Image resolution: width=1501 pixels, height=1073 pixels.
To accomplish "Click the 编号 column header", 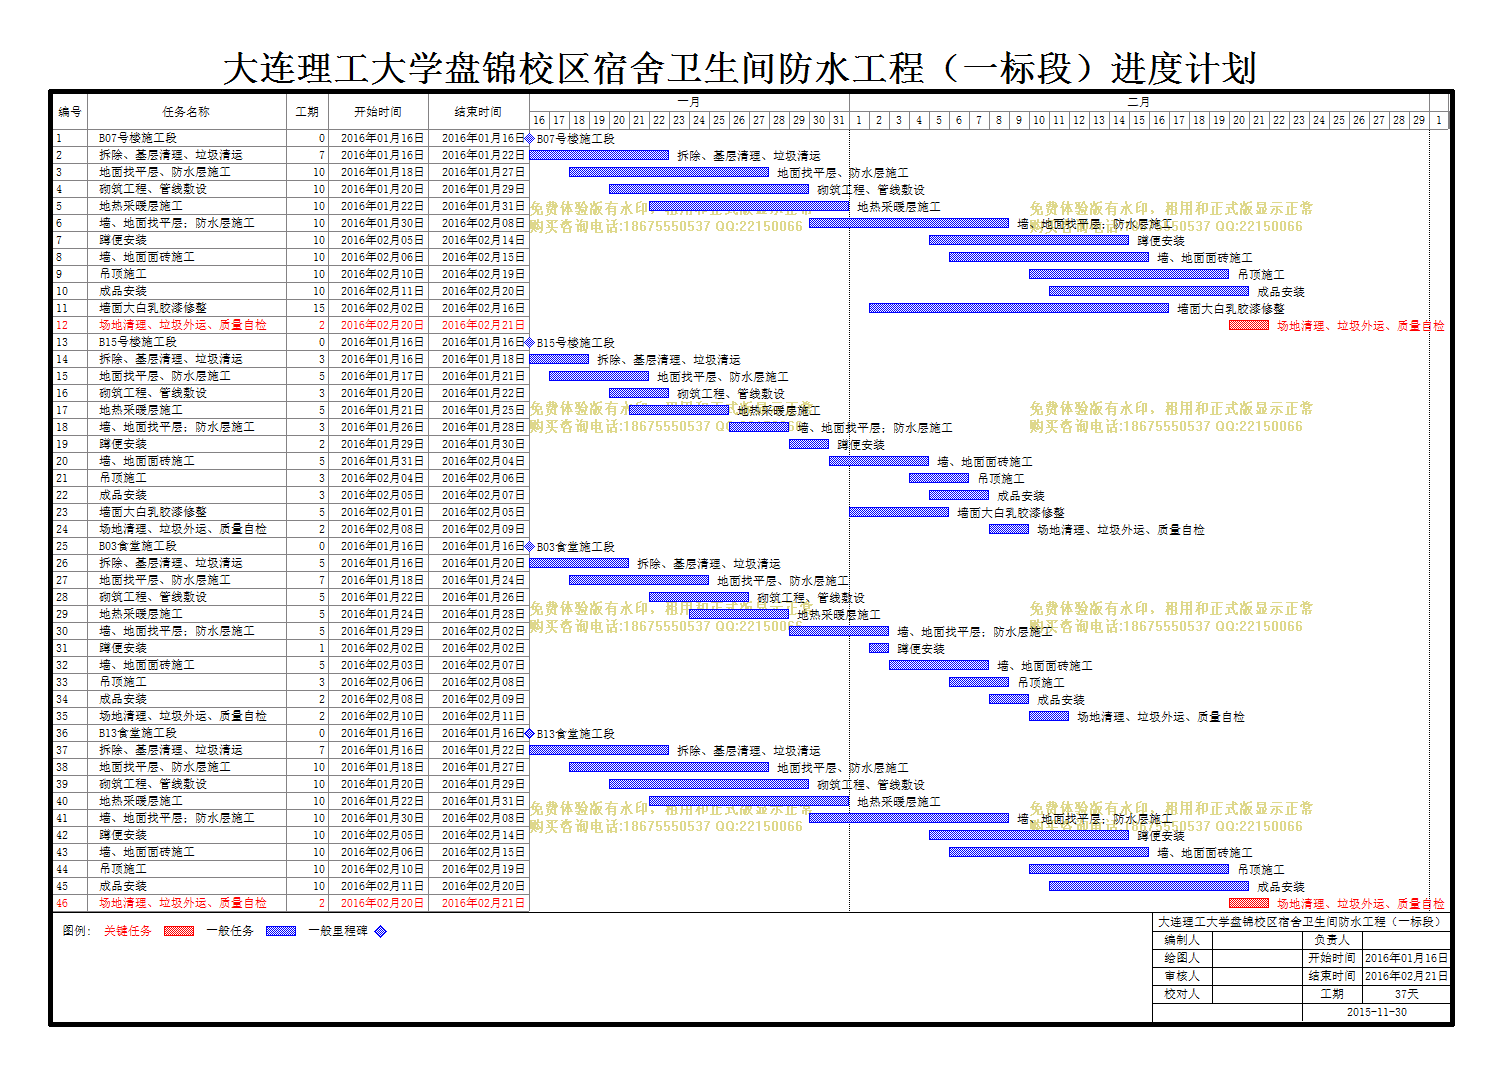I will 70,112.
